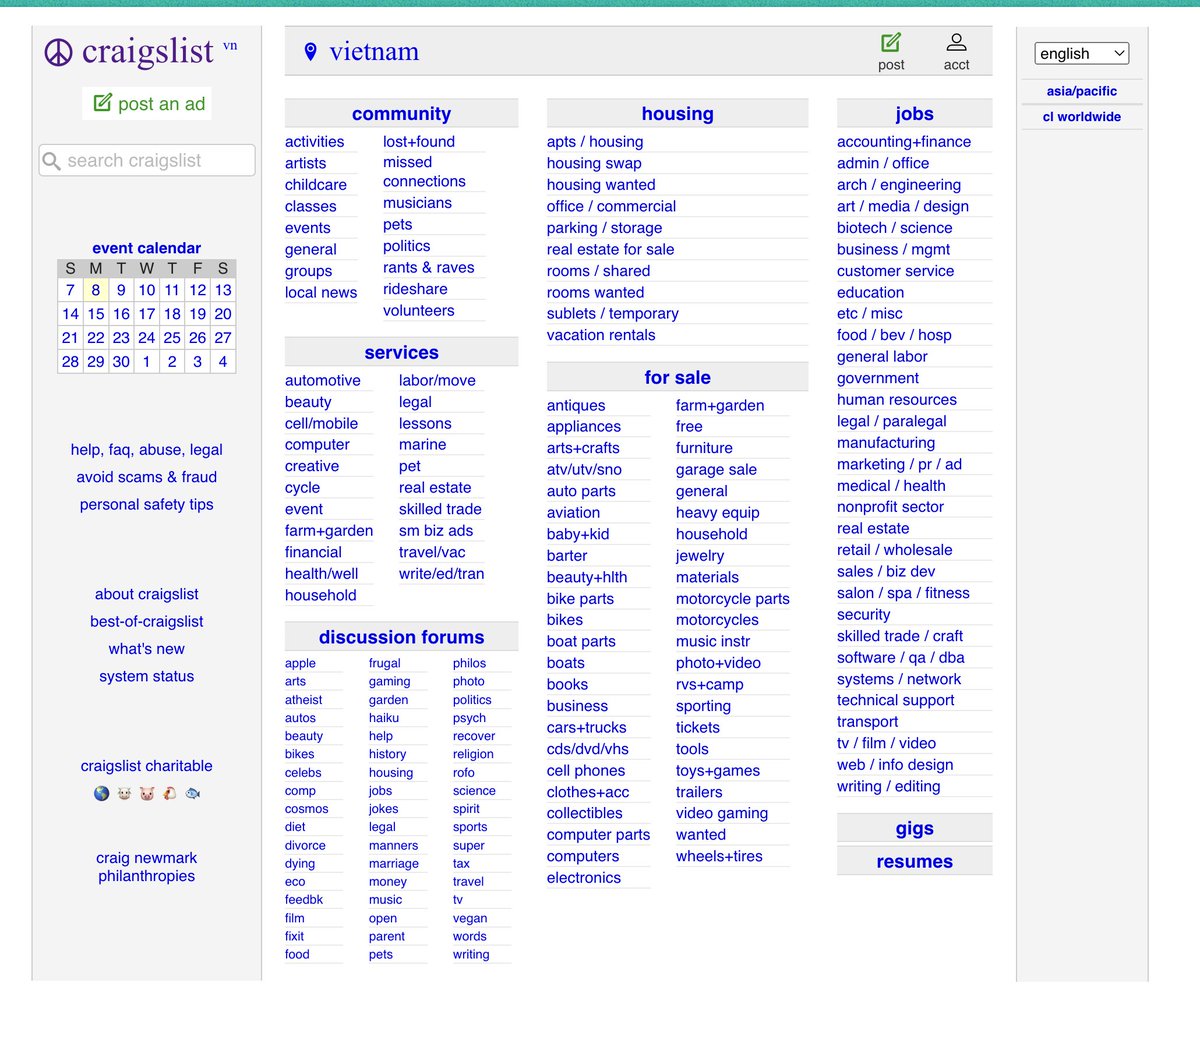Image resolution: width=1200 pixels, height=1054 pixels.
Task: Expand the gigs section header
Action: point(914,828)
